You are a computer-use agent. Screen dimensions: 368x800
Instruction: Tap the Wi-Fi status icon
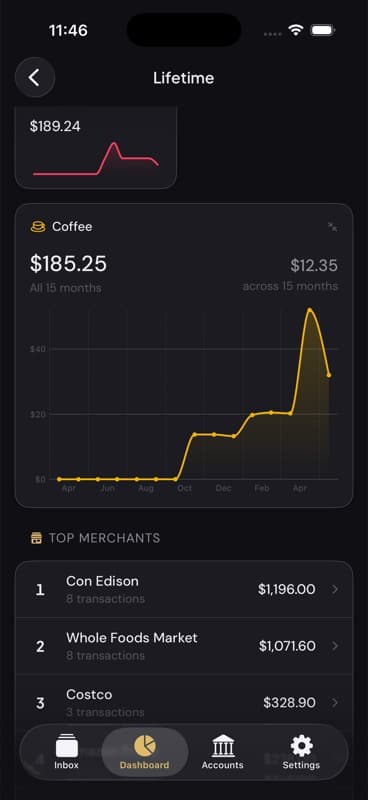click(x=296, y=30)
